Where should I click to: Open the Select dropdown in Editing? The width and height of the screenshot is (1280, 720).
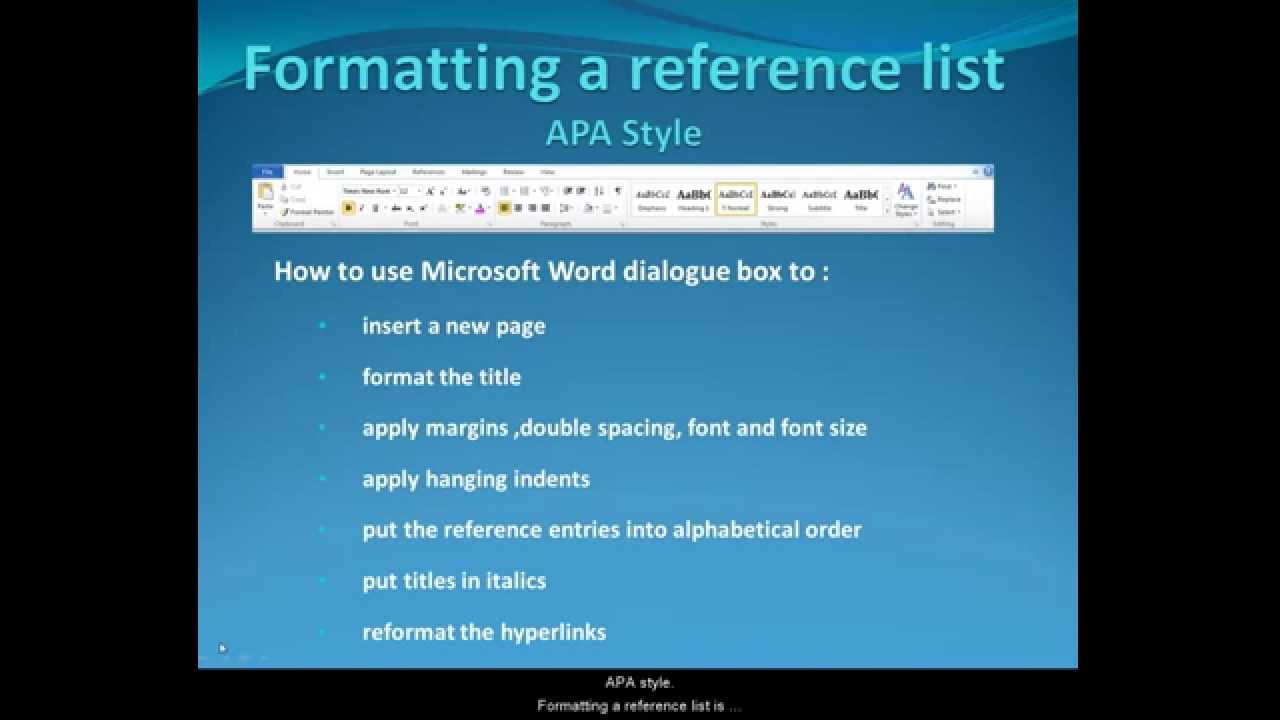944,212
